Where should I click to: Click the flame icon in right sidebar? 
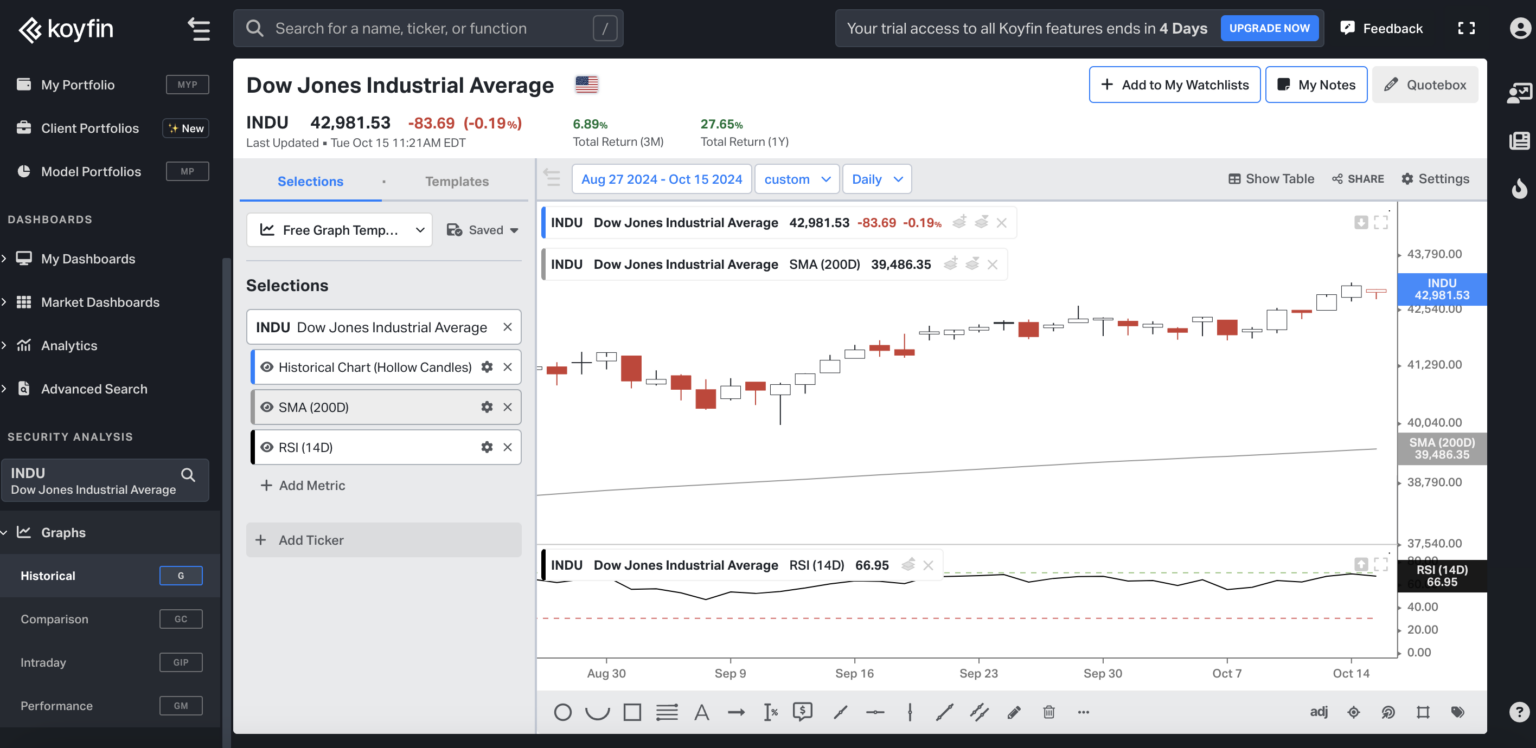pos(1519,188)
